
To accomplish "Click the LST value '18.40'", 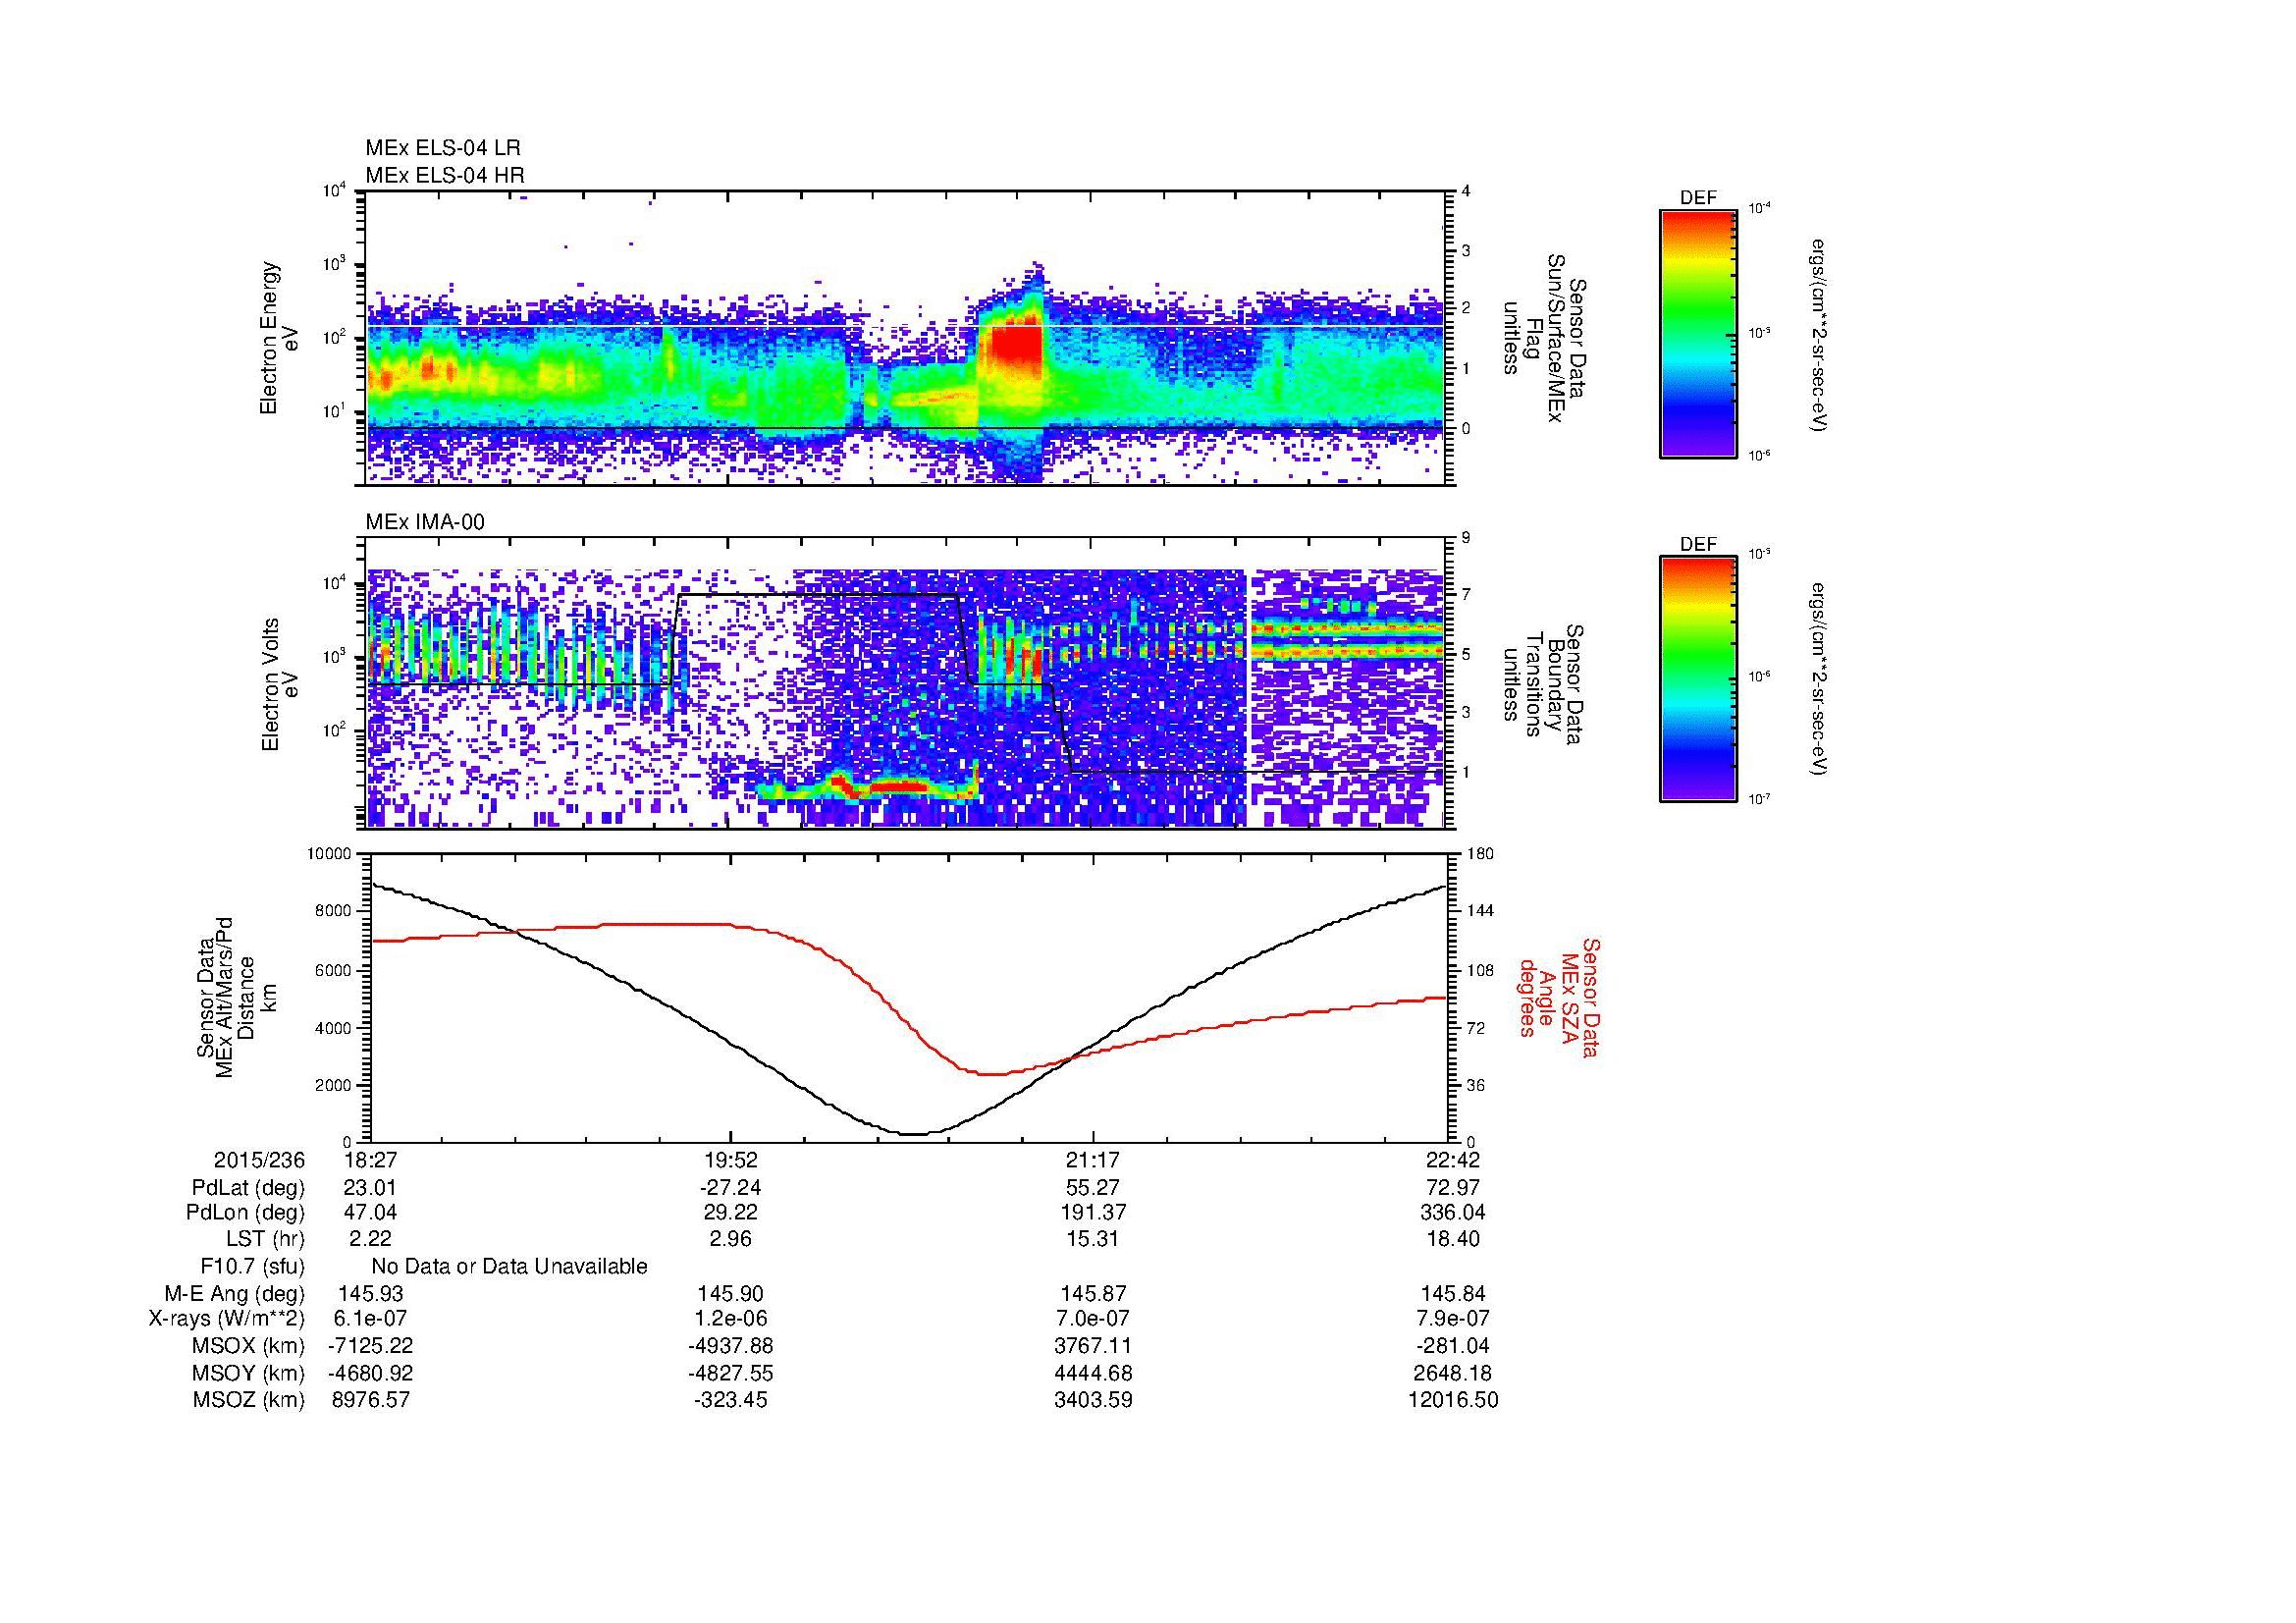I will point(1454,1239).
